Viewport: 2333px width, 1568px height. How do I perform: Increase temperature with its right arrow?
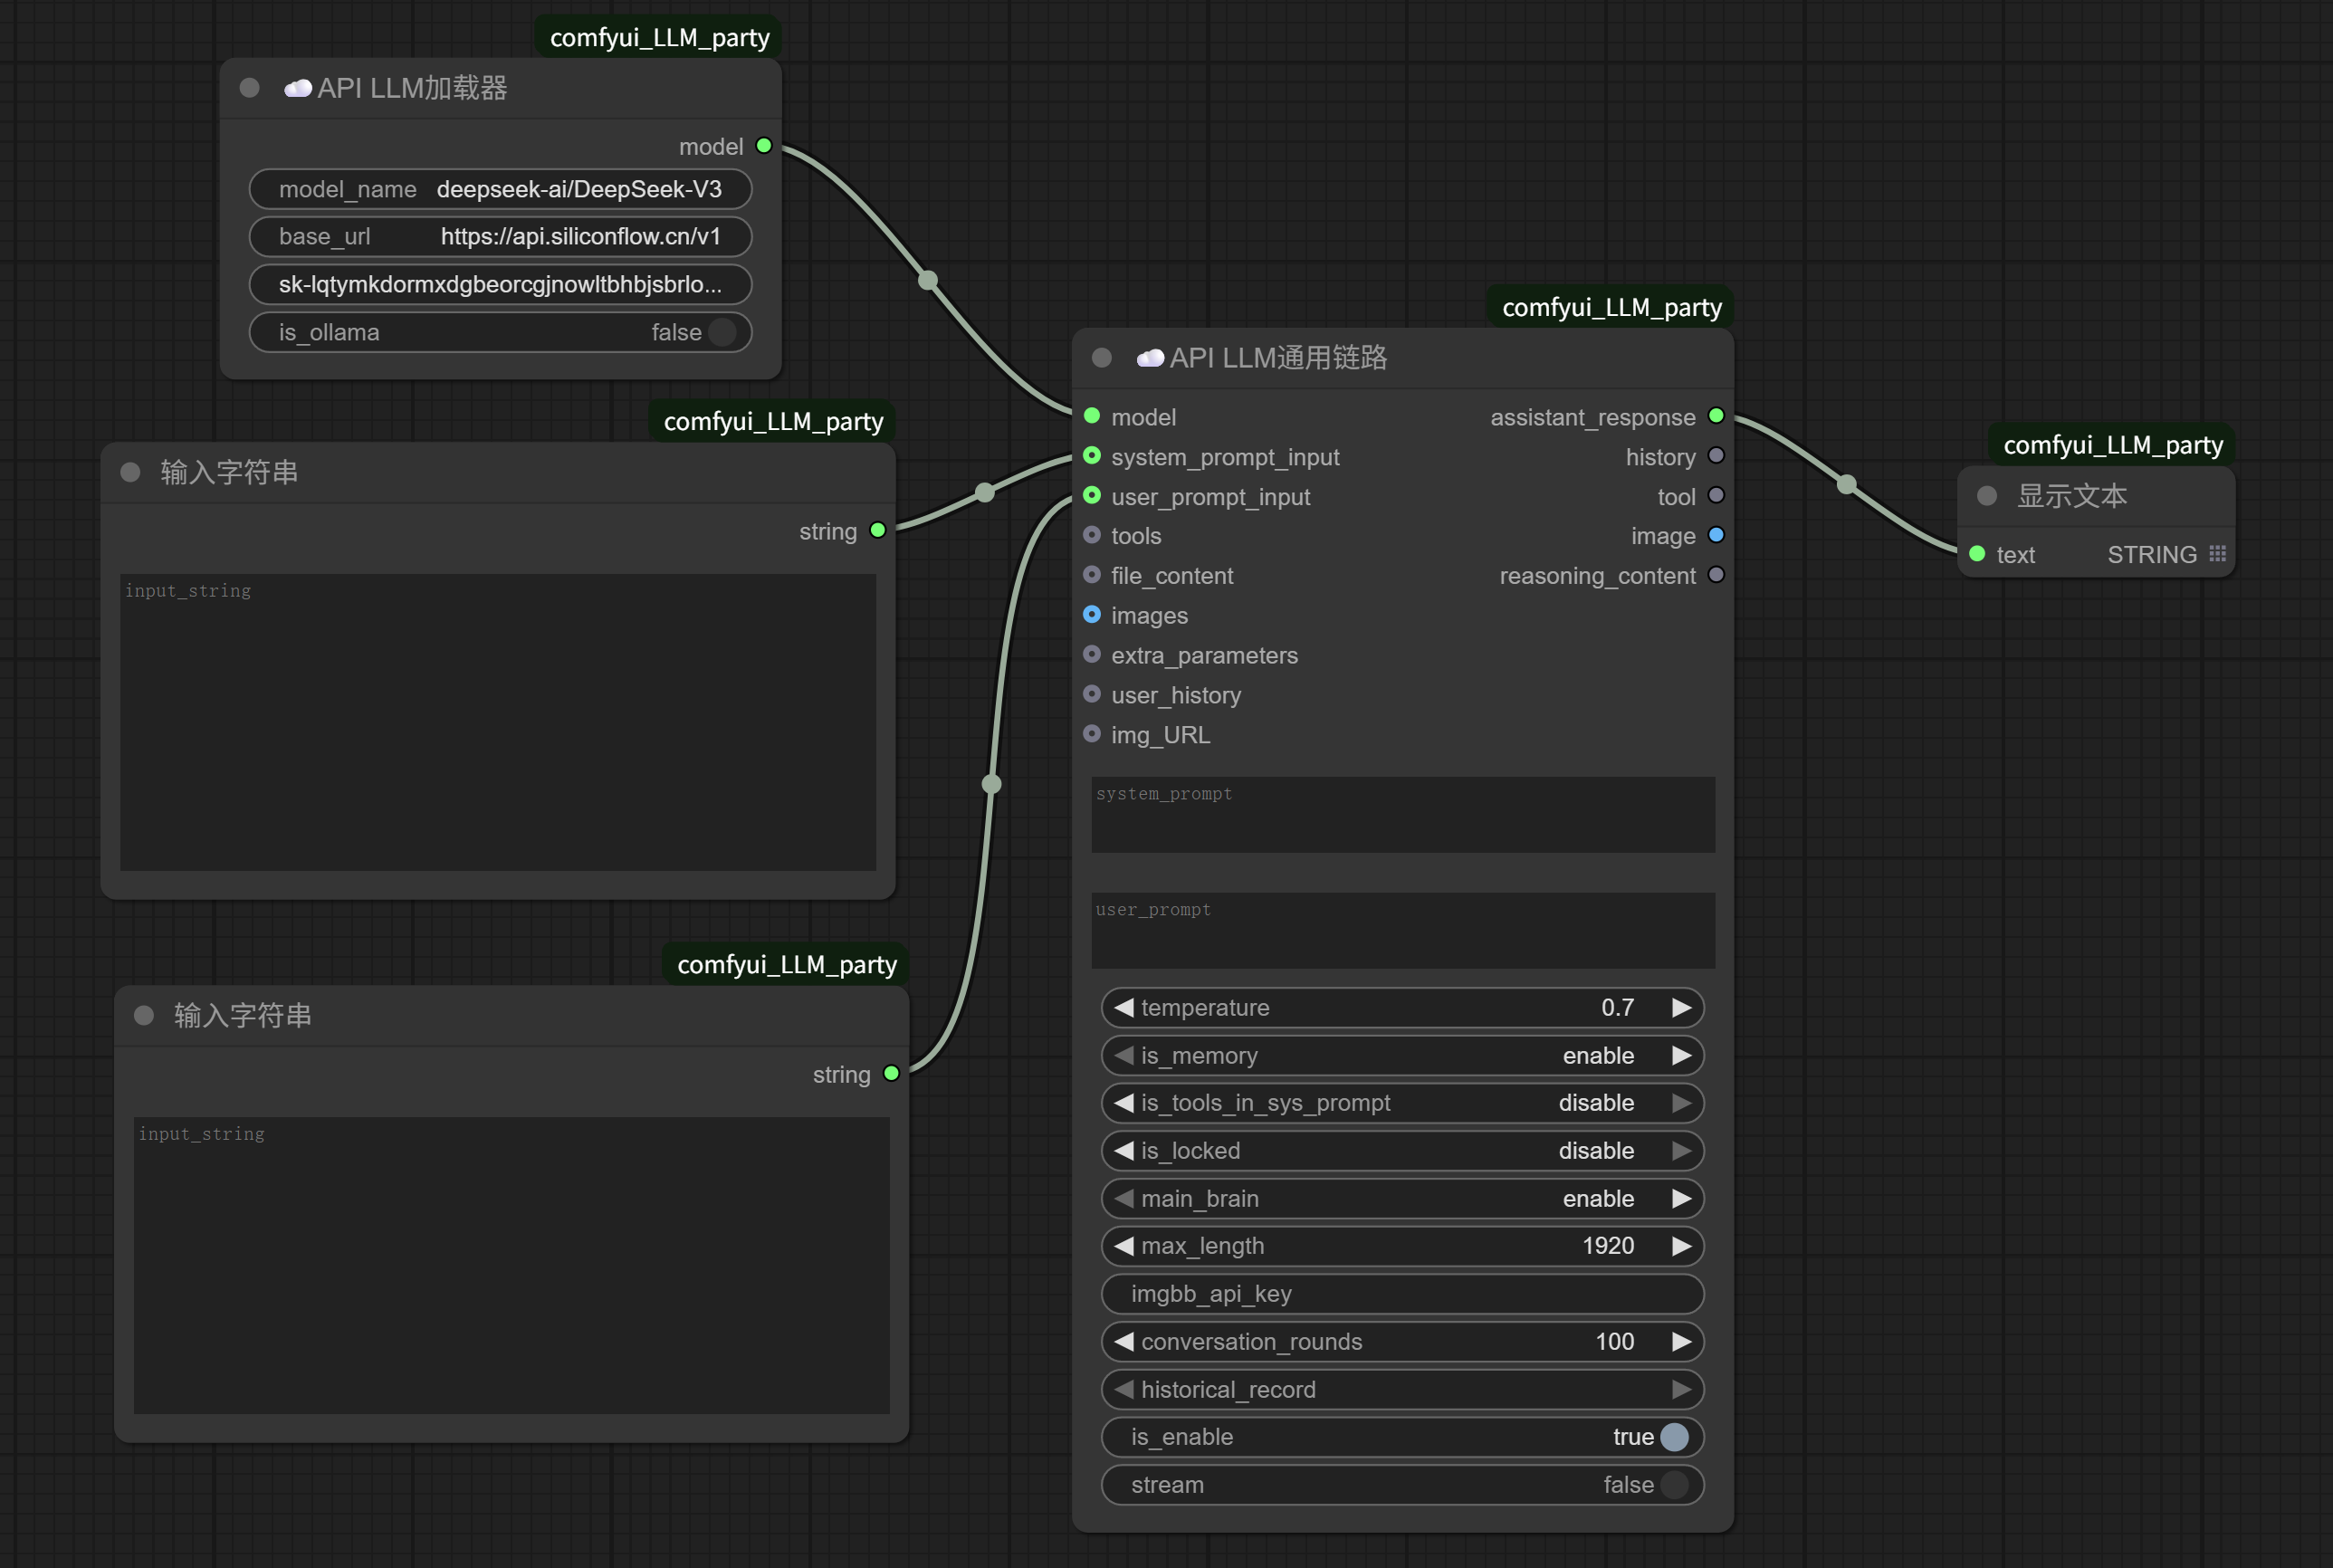tap(1681, 1007)
